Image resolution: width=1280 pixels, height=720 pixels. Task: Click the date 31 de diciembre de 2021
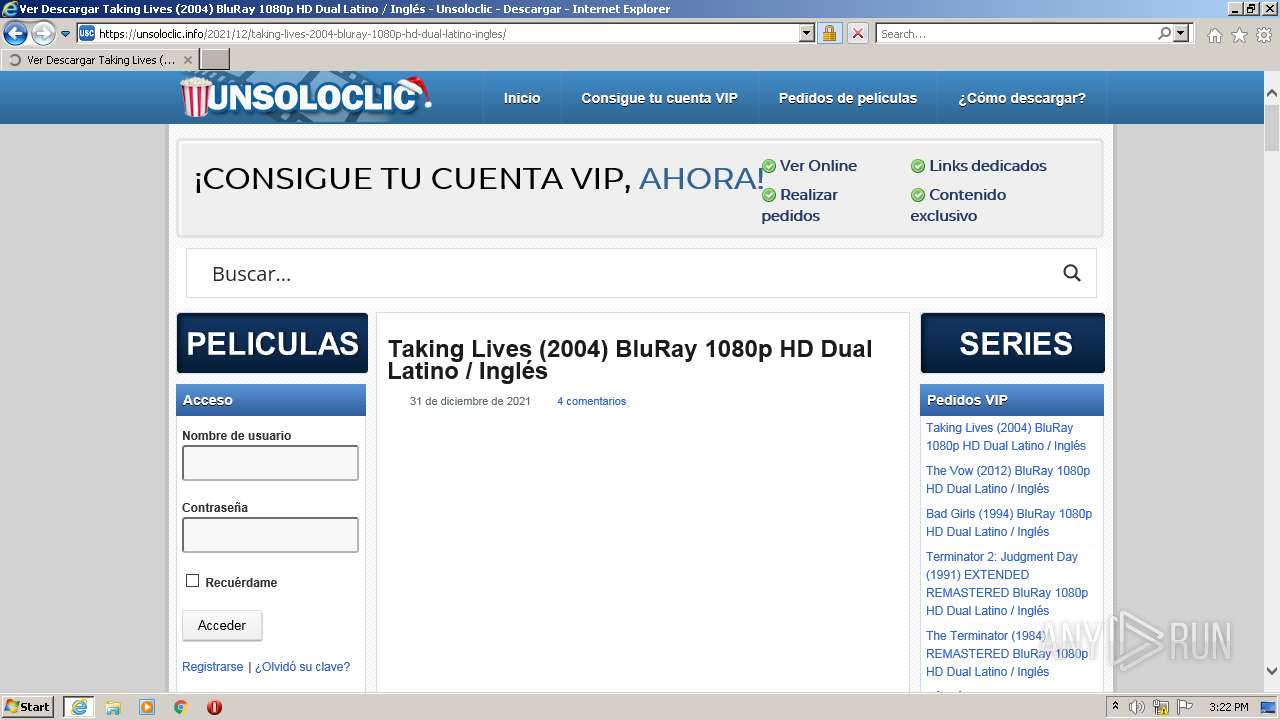click(470, 401)
